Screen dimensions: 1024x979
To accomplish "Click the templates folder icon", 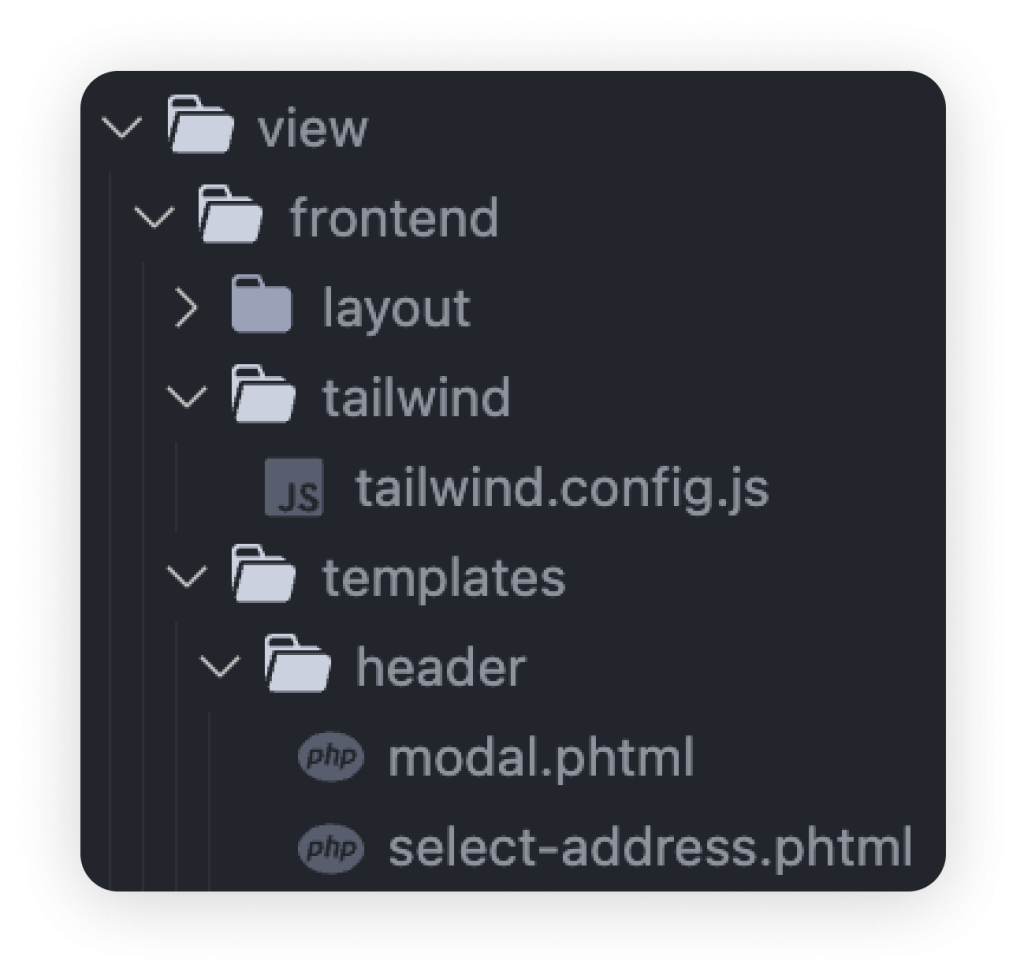I will coord(263,574).
